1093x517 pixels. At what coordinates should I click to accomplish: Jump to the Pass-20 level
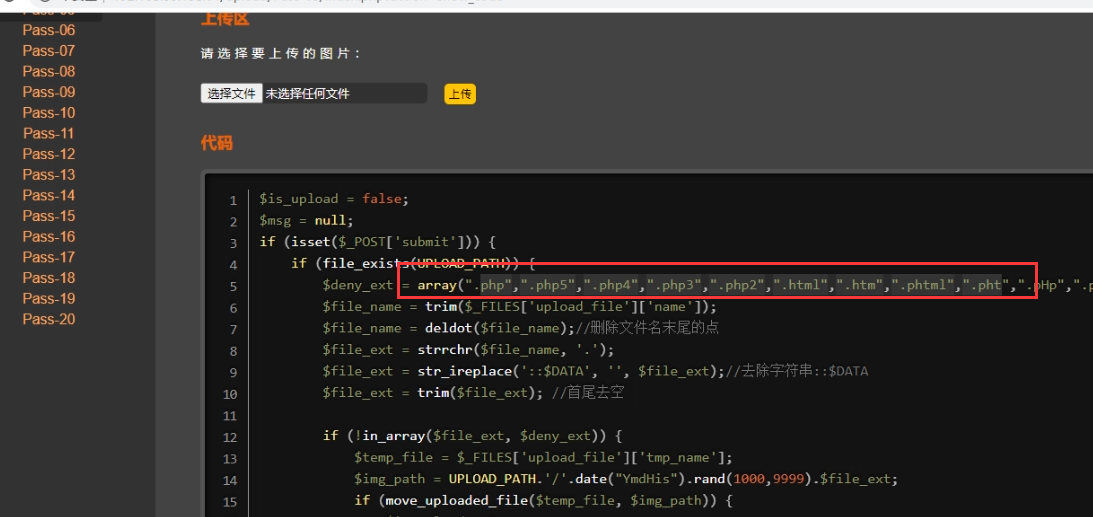(x=49, y=319)
